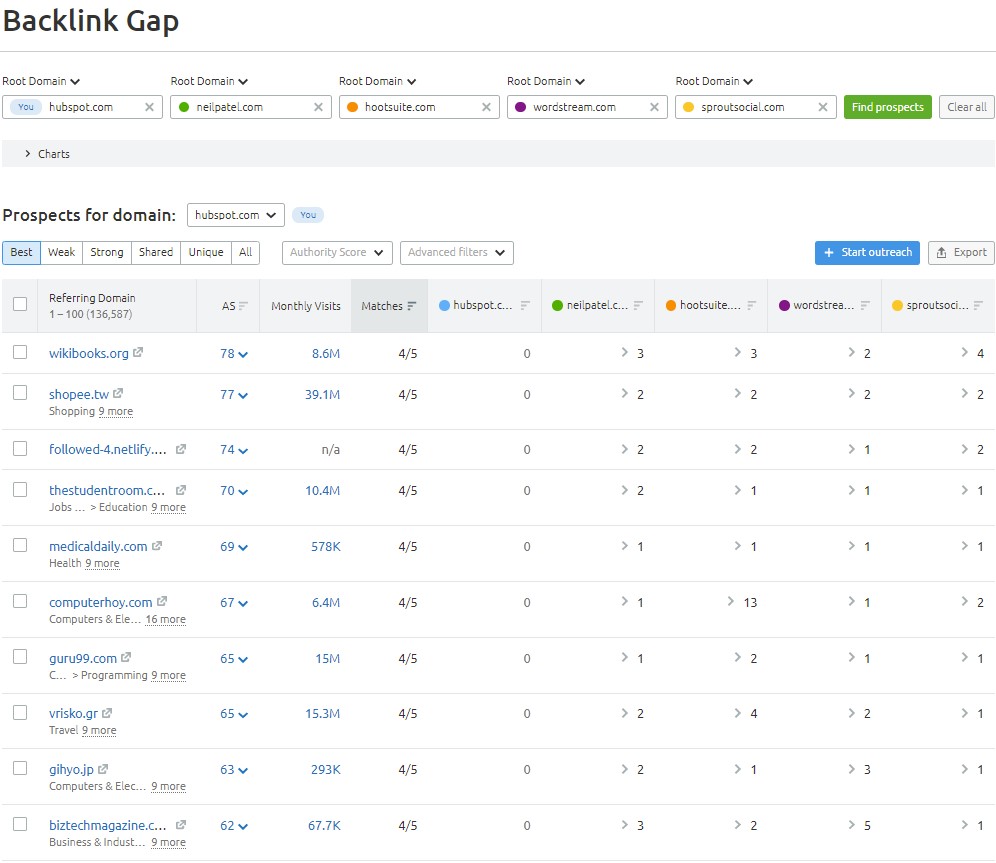Image resolution: width=996 pixels, height=863 pixels.
Task: Tick the wikibooks.org row checkbox
Action: pyautogui.click(x=20, y=352)
